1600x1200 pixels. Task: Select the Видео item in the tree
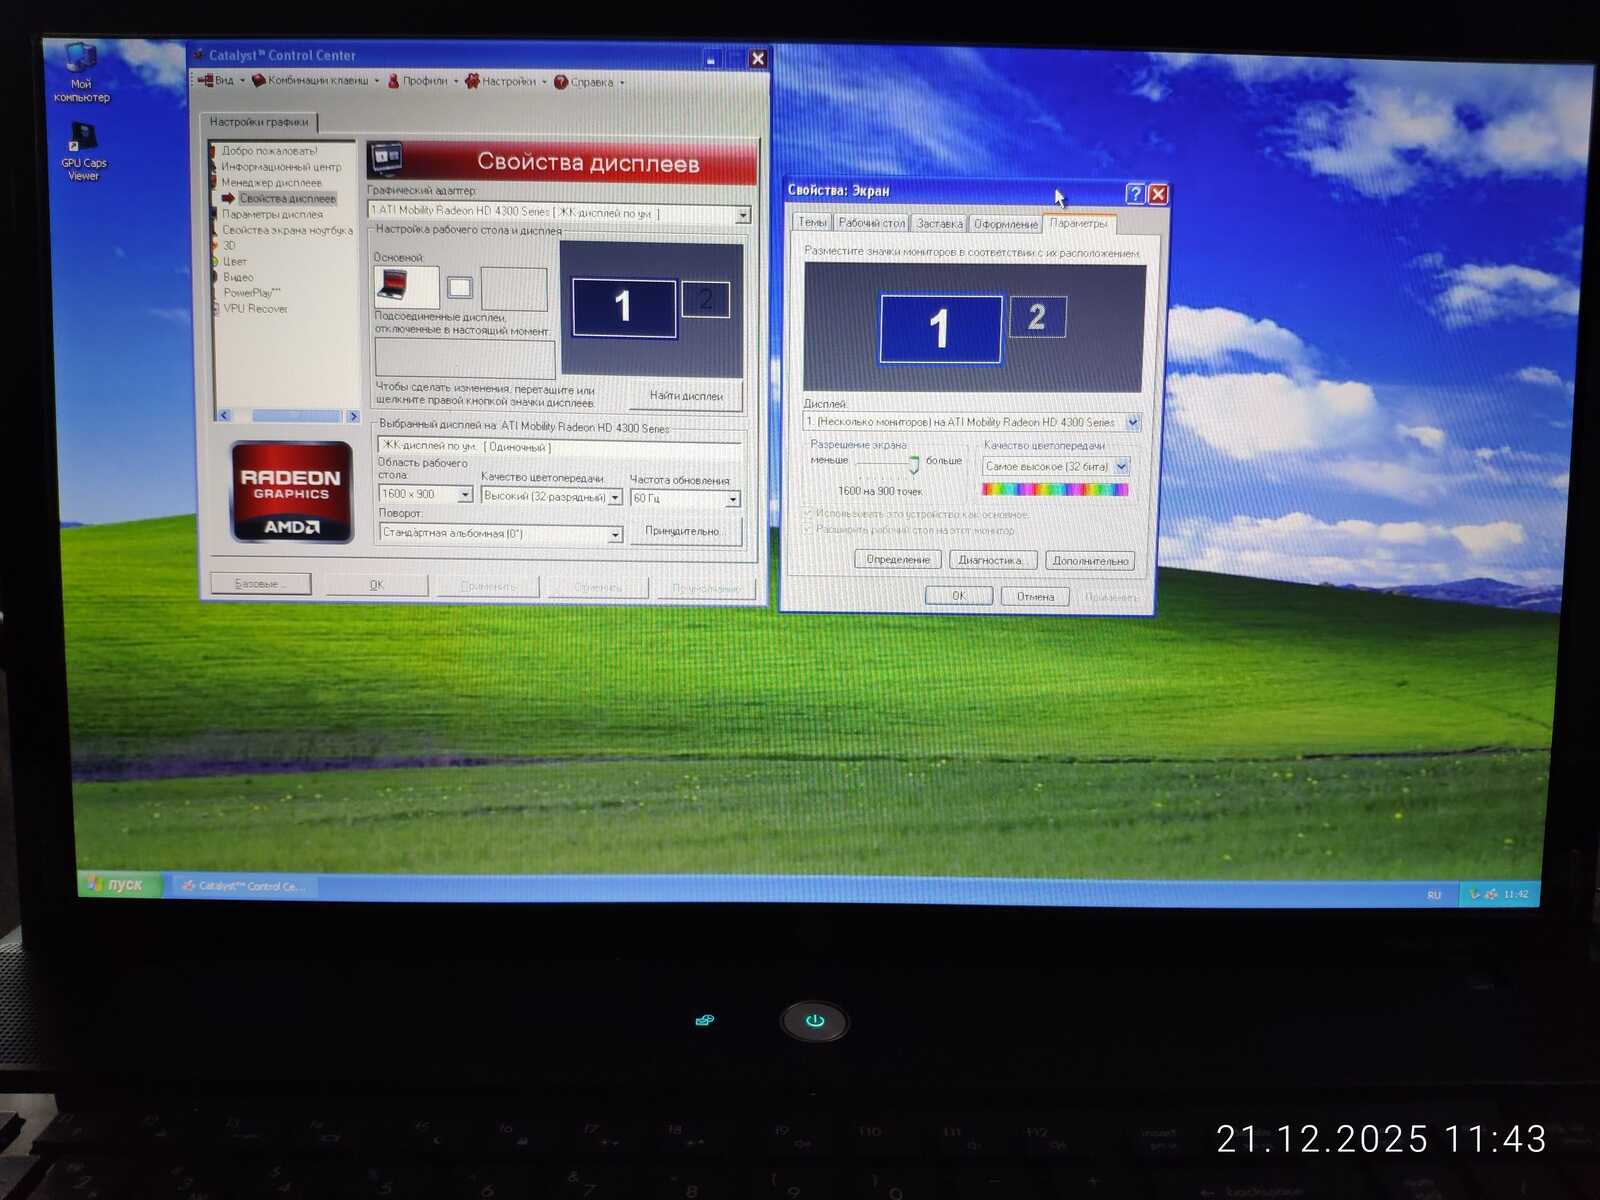point(238,277)
